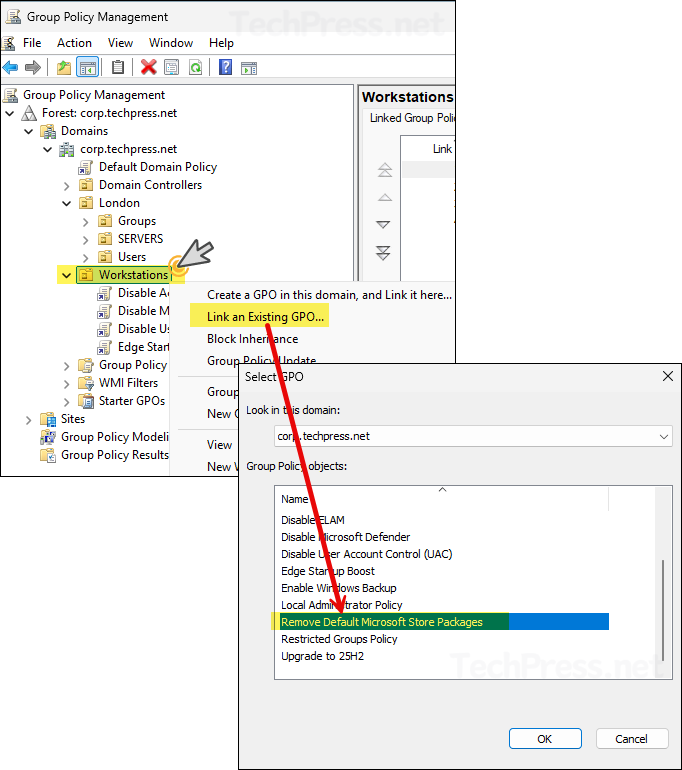
Task: Click the Move link to bottom arrow
Action: (383, 252)
